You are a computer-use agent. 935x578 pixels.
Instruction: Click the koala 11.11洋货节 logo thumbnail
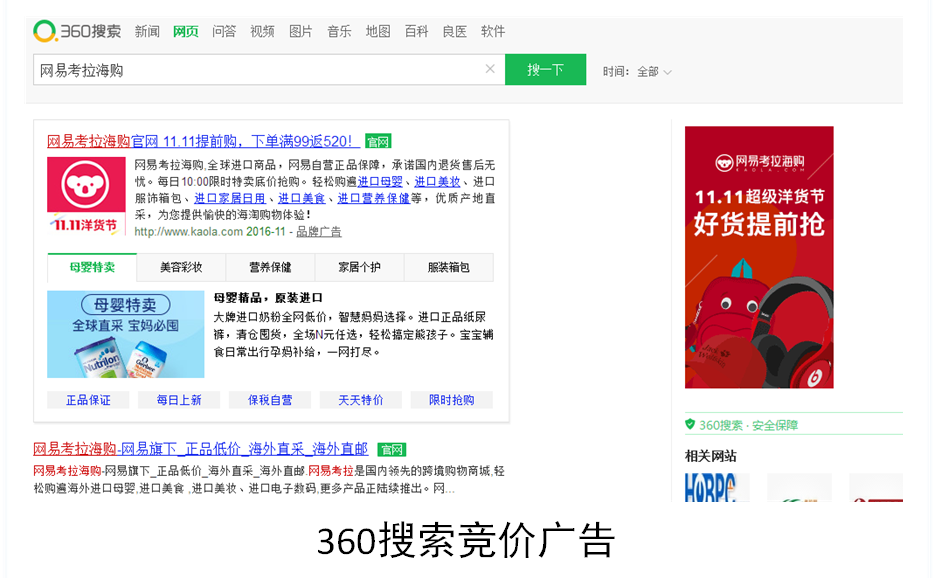point(86,196)
